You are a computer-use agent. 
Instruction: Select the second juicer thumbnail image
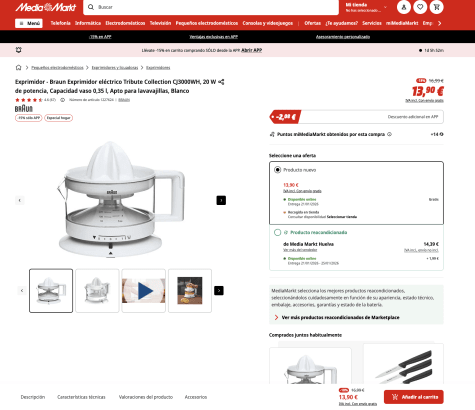tap(97, 291)
